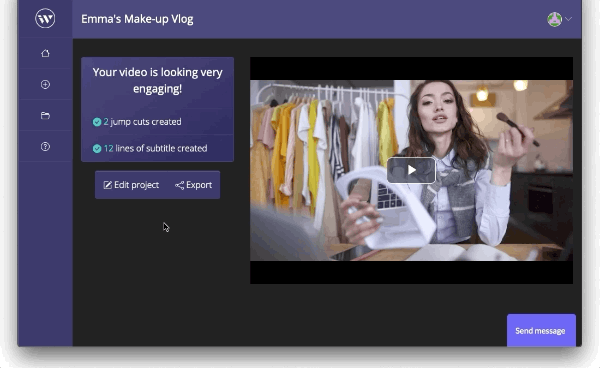Expand the account dropdown chevron
Image resolution: width=600 pixels, height=368 pixels.
coord(569,19)
